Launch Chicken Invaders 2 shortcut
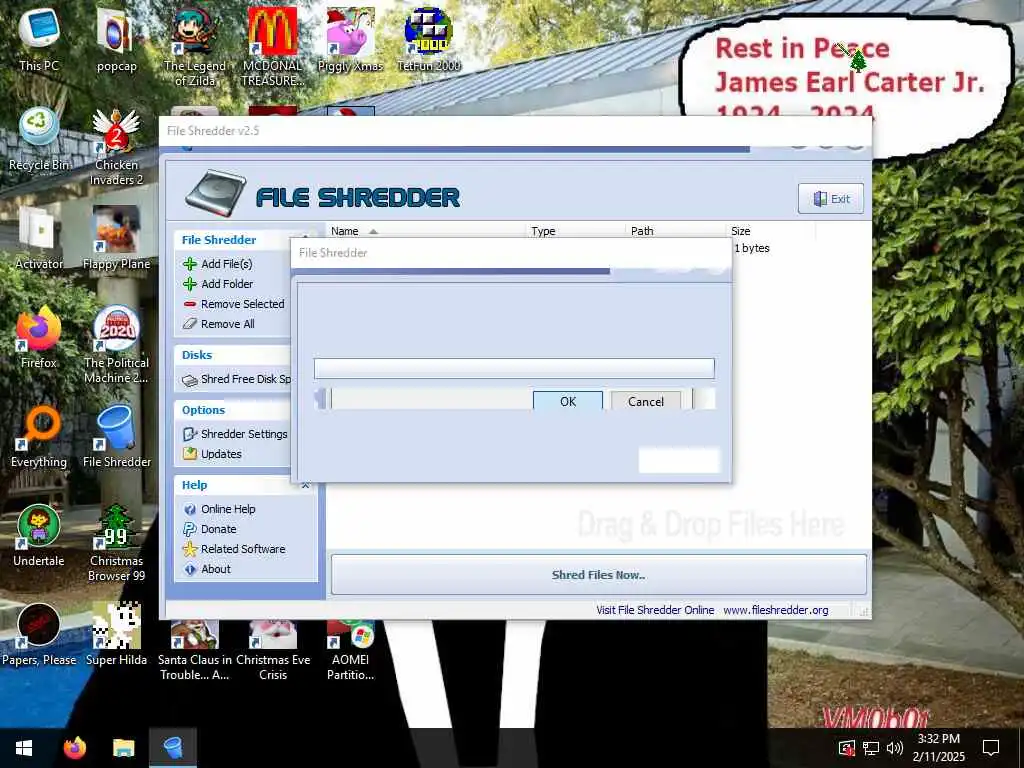1024x768 pixels. (x=116, y=147)
